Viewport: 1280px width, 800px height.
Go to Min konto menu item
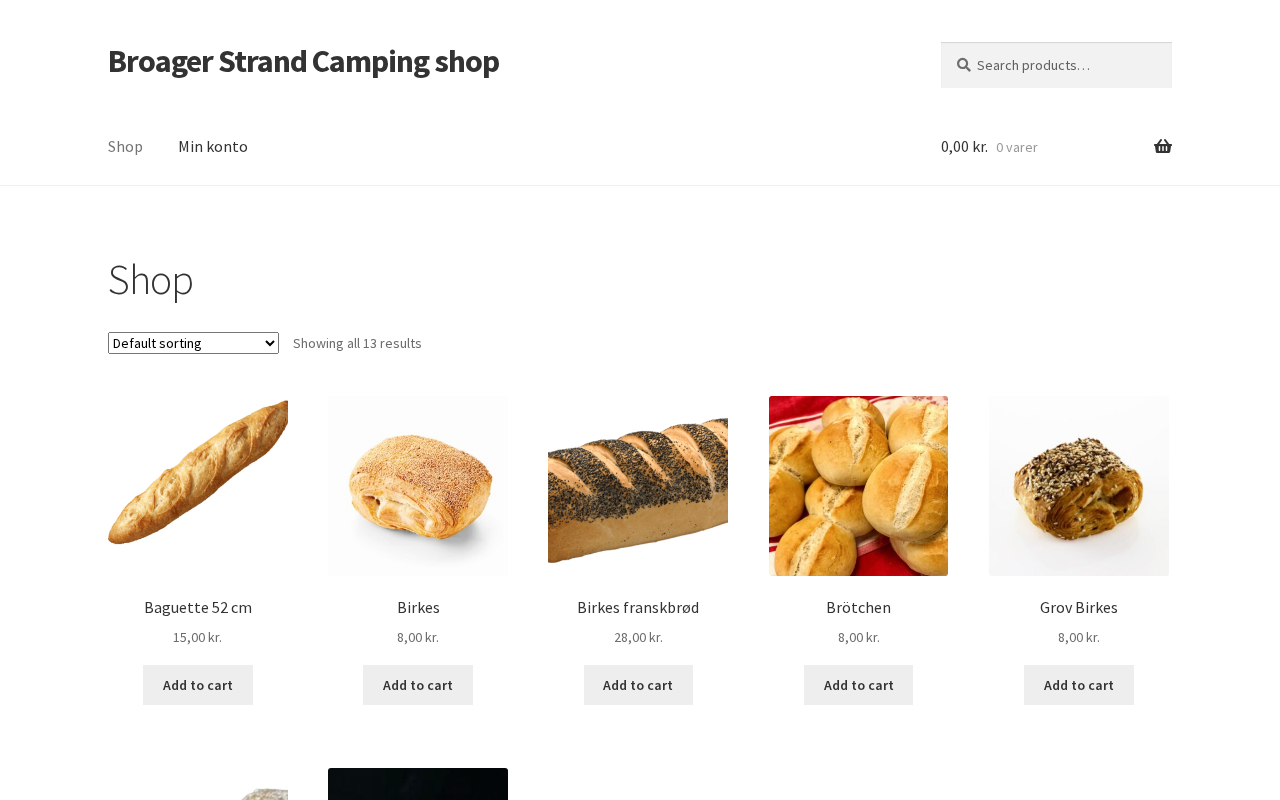(x=213, y=147)
